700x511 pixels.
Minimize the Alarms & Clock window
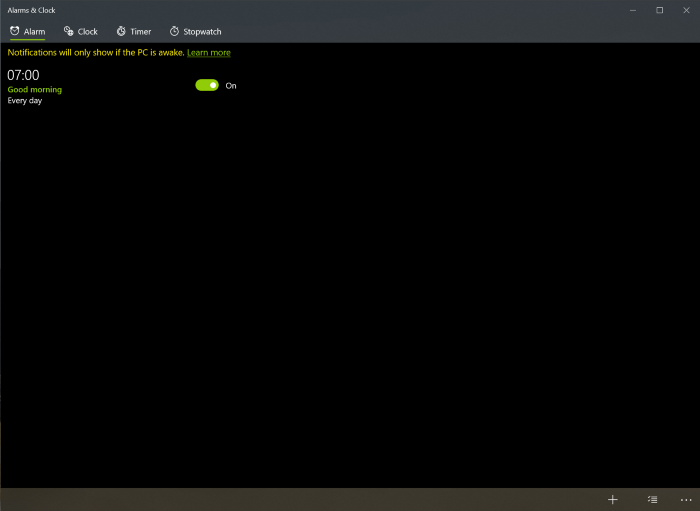633,10
